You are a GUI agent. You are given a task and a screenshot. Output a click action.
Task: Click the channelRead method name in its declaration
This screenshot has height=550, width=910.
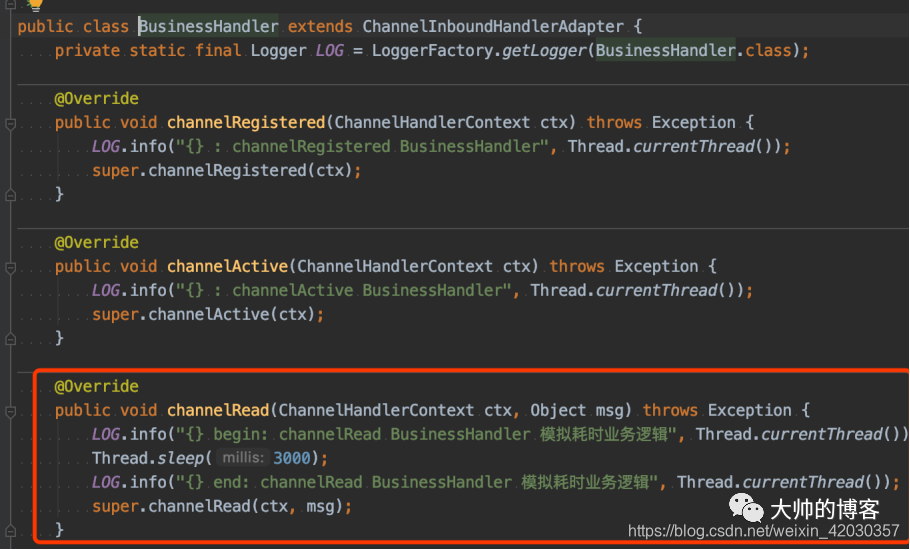click(x=218, y=410)
